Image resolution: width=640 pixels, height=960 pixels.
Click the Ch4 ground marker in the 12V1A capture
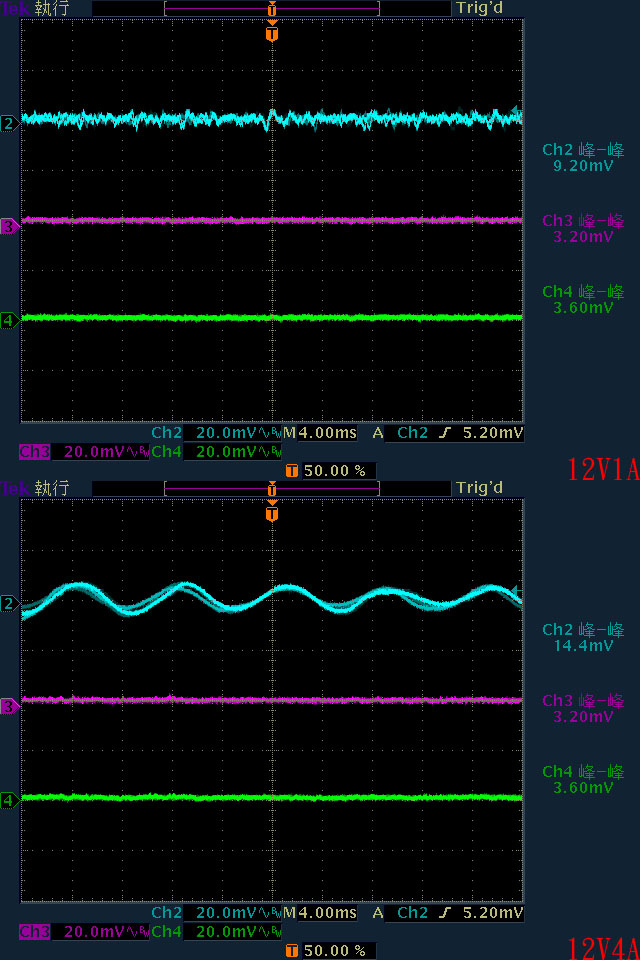tap(9, 320)
